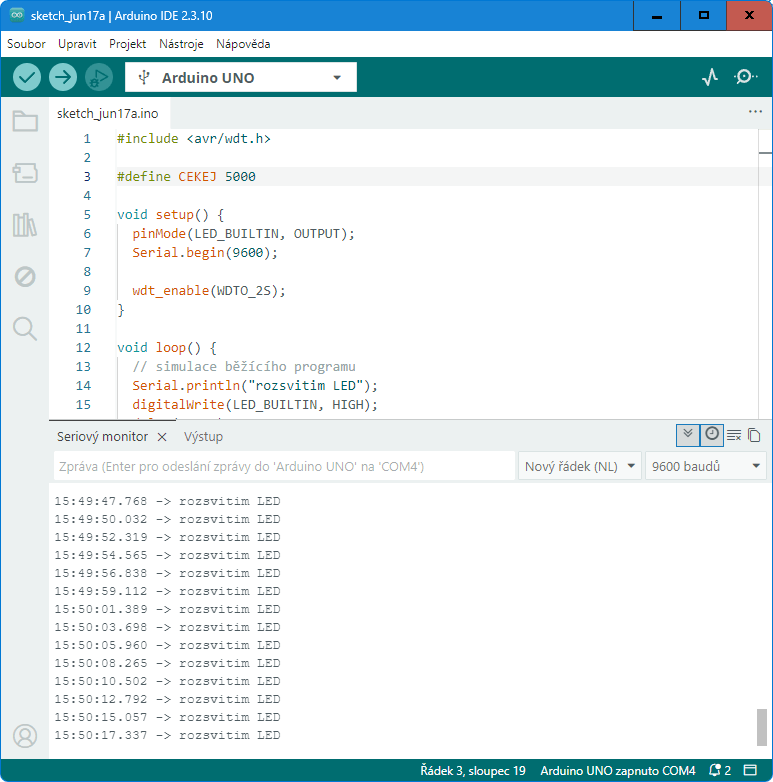Open the 9600 baudů baud rate dropdown
This screenshot has height=782, width=773.
coord(705,466)
